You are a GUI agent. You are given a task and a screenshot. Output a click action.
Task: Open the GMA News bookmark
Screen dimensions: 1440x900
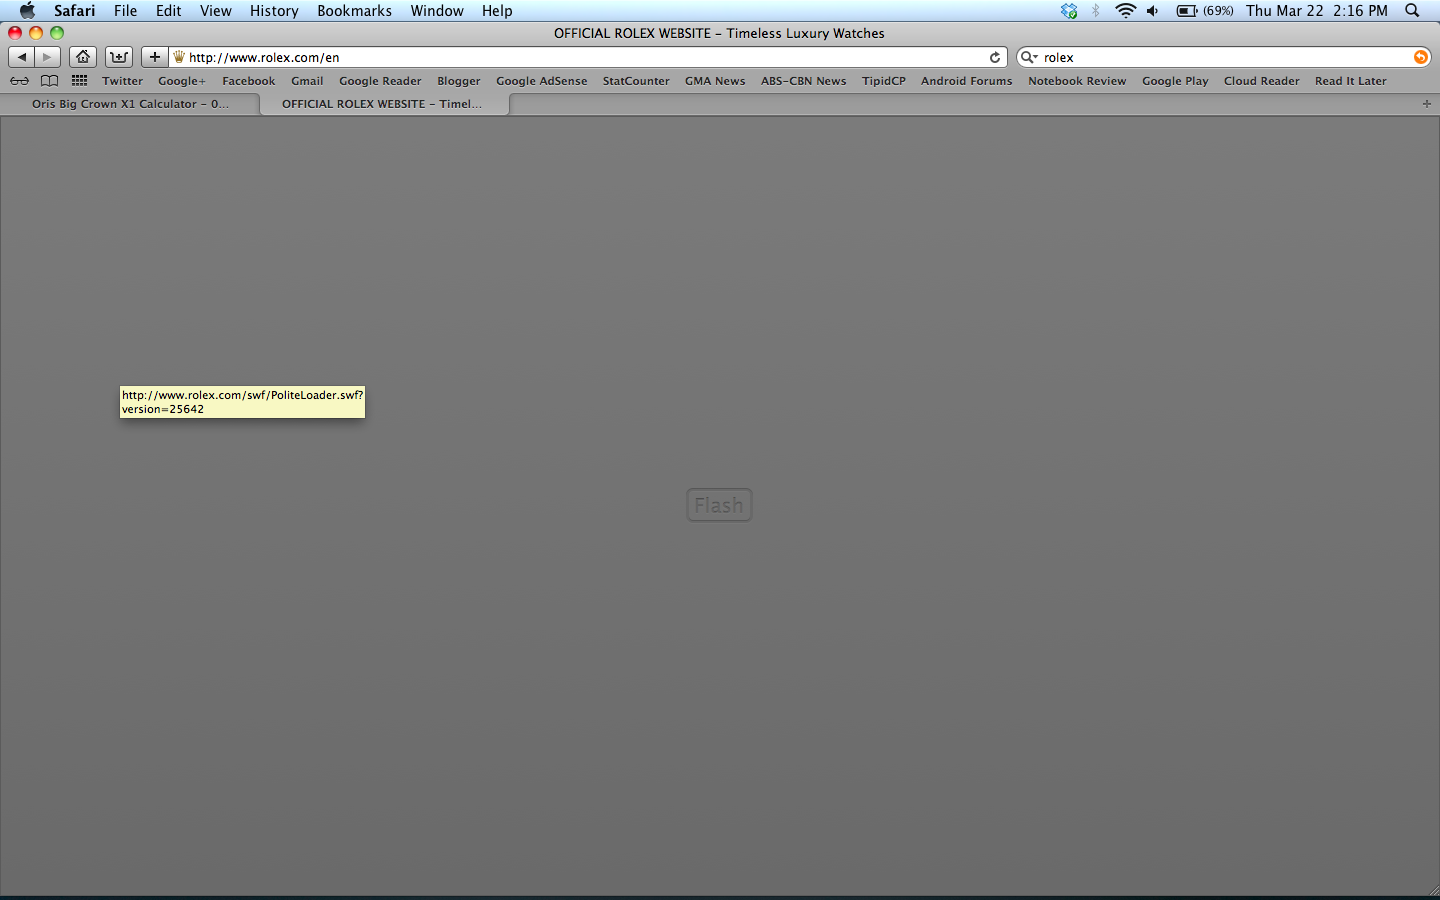(715, 81)
